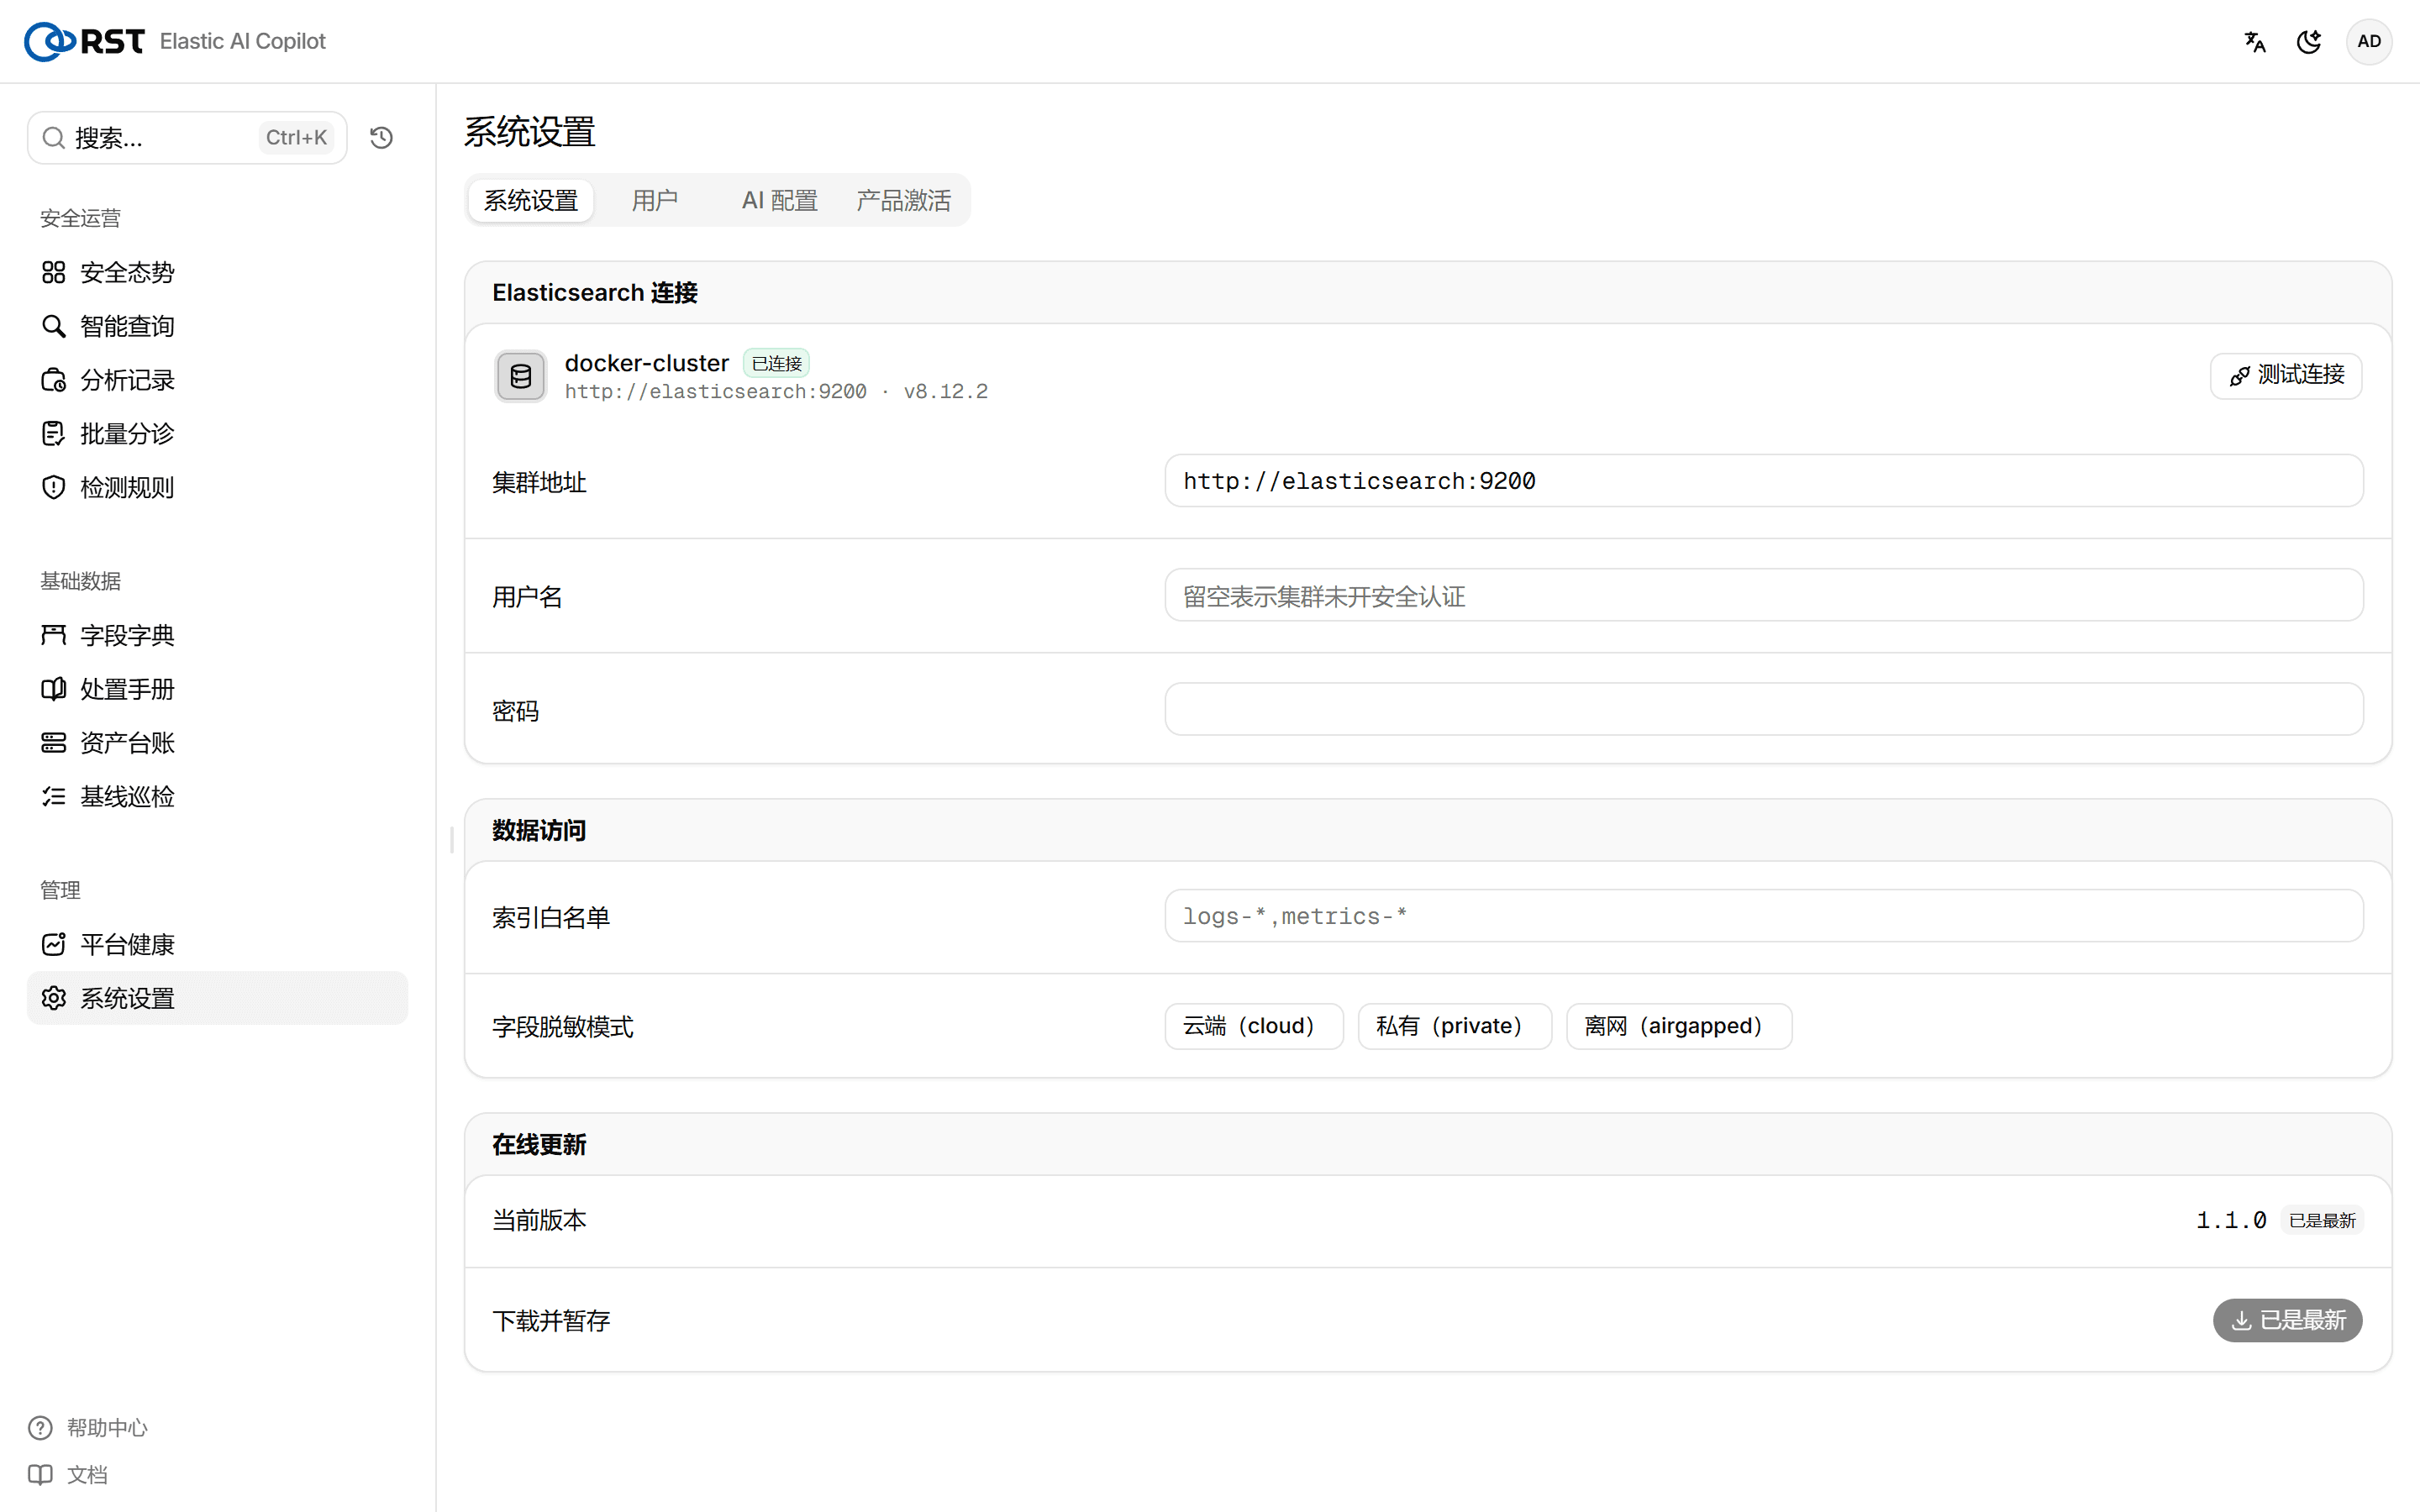2420x1512 pixels.
Task: Open 字段字典 in the sidebar
Action: 217,635
